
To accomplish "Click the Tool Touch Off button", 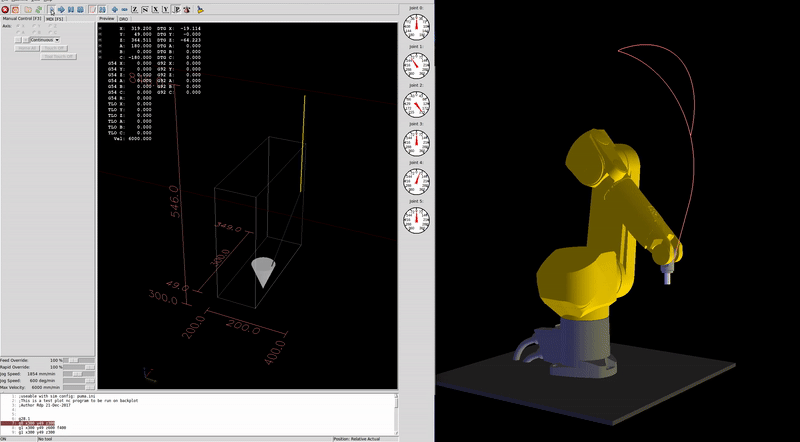I will tap(59, 56).
